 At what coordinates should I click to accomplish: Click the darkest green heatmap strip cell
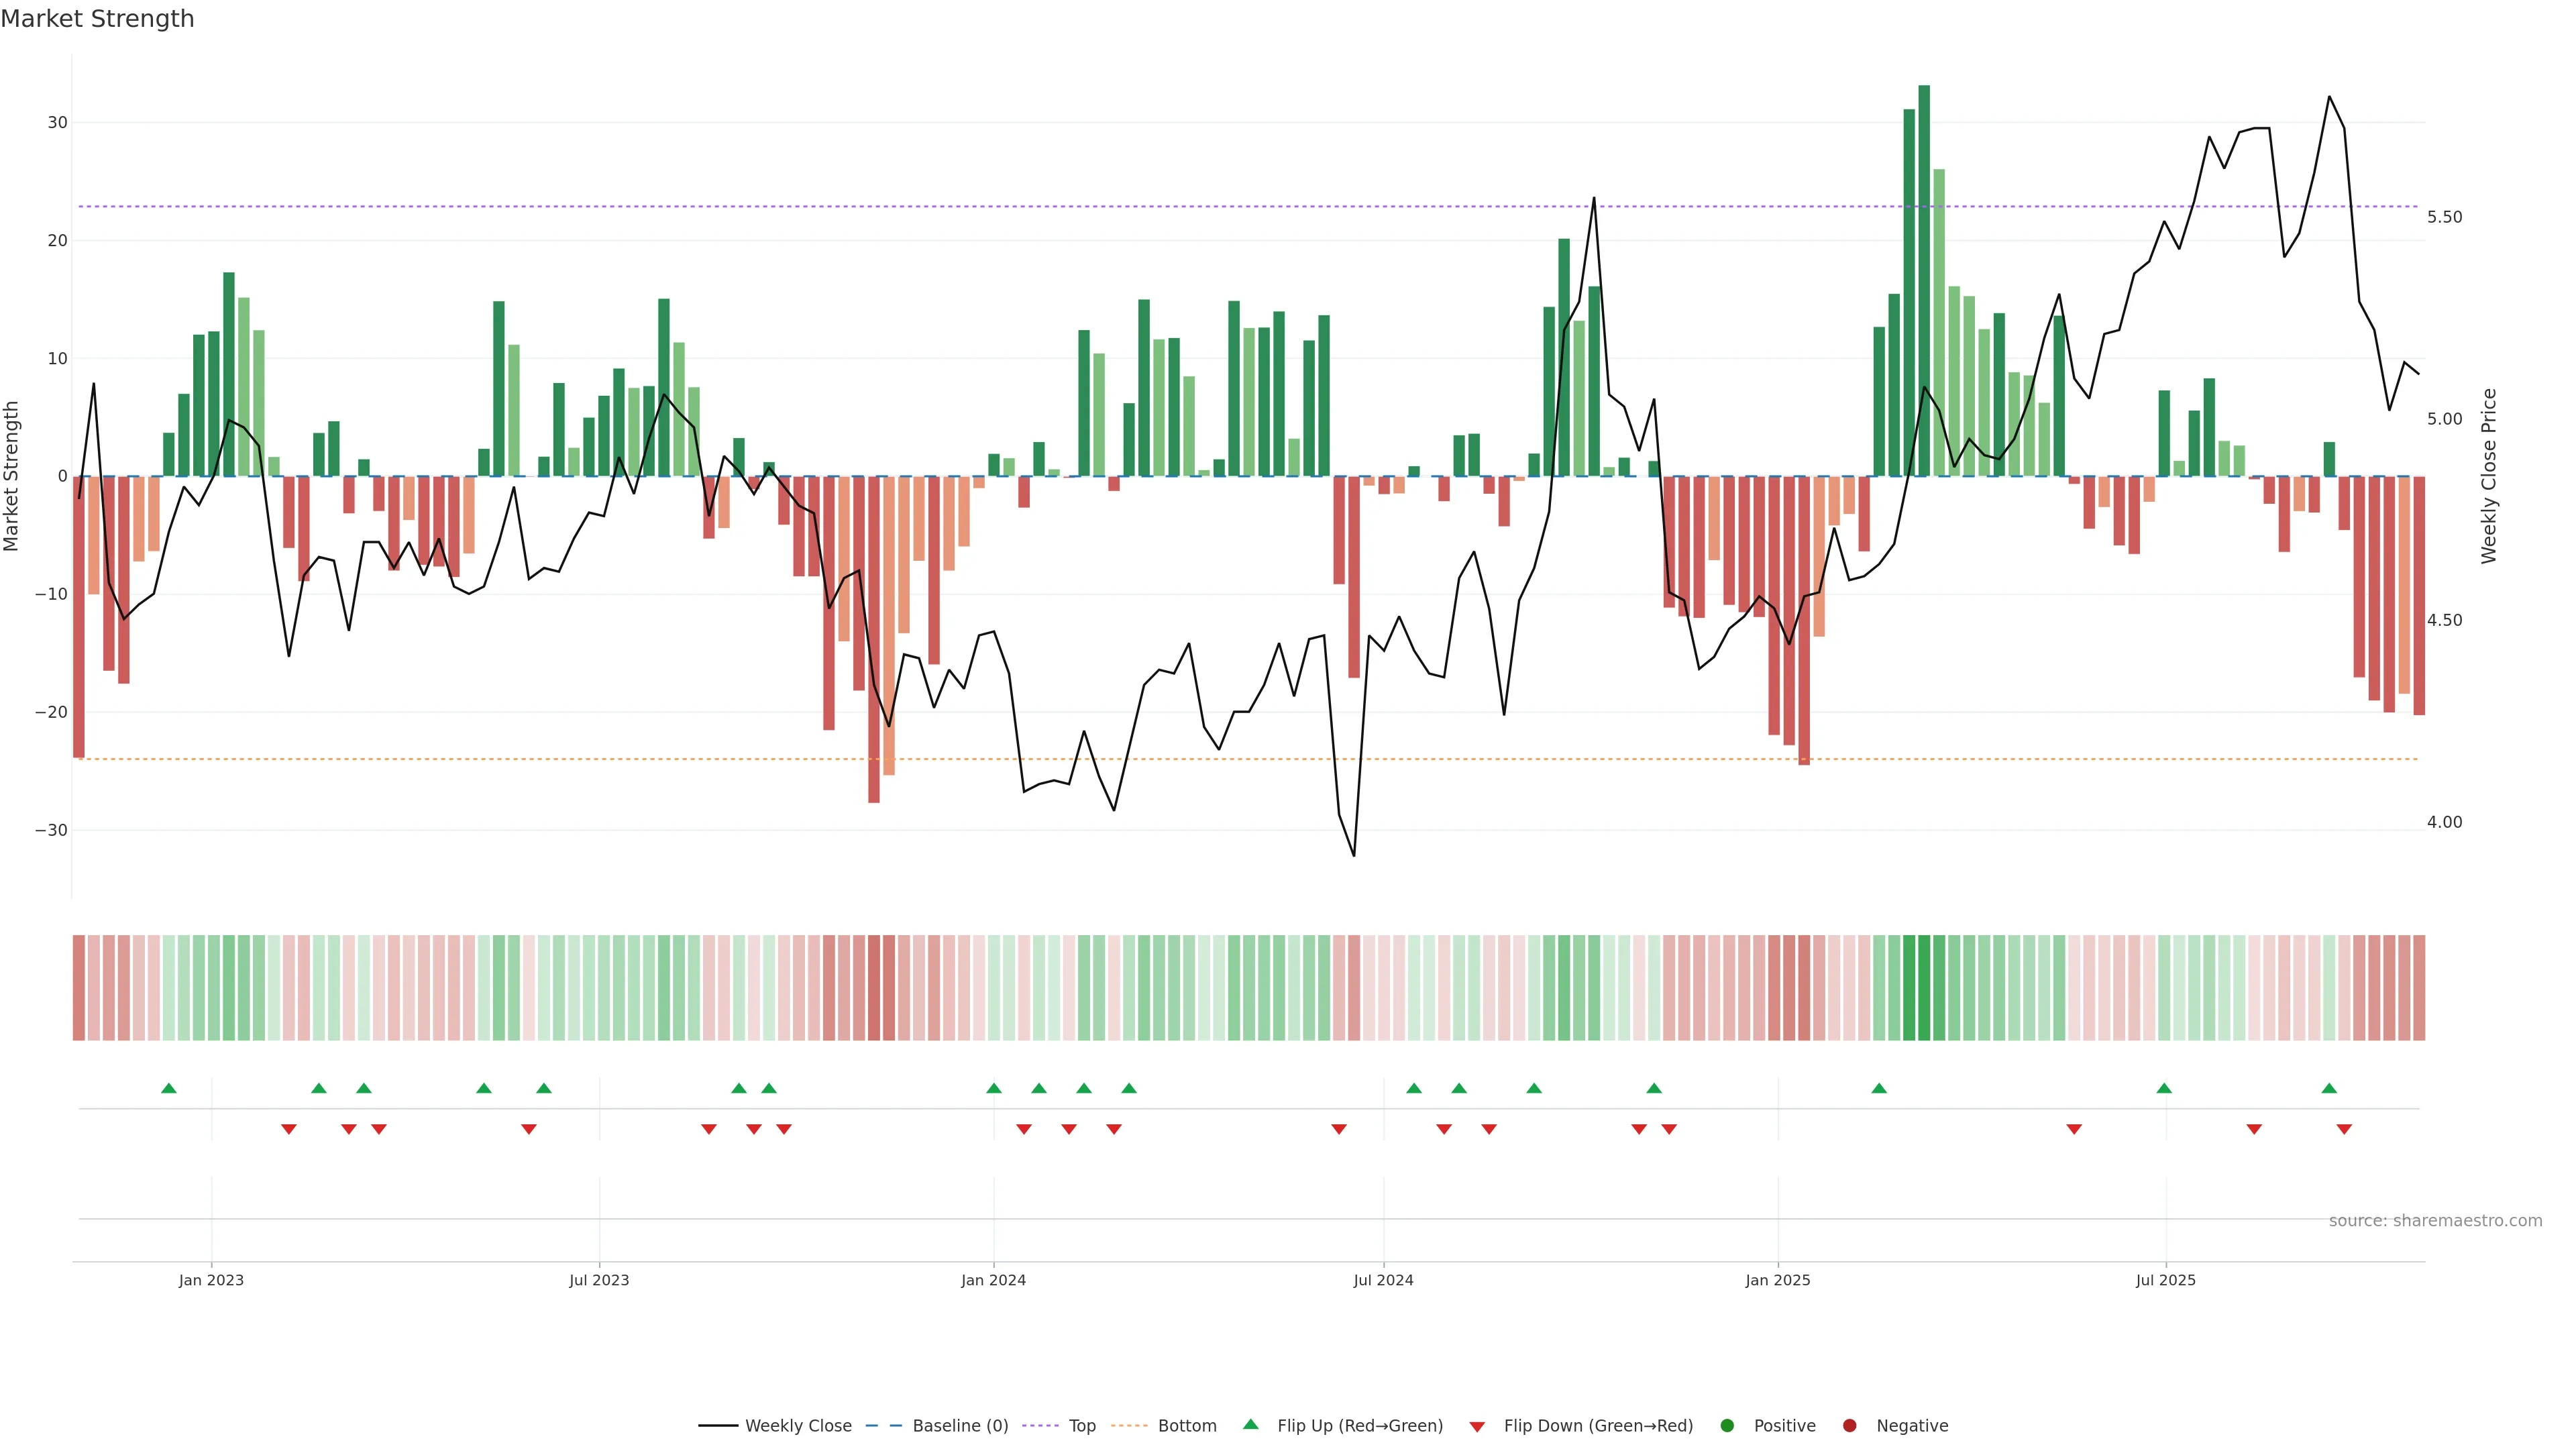tap(1924, 987)
